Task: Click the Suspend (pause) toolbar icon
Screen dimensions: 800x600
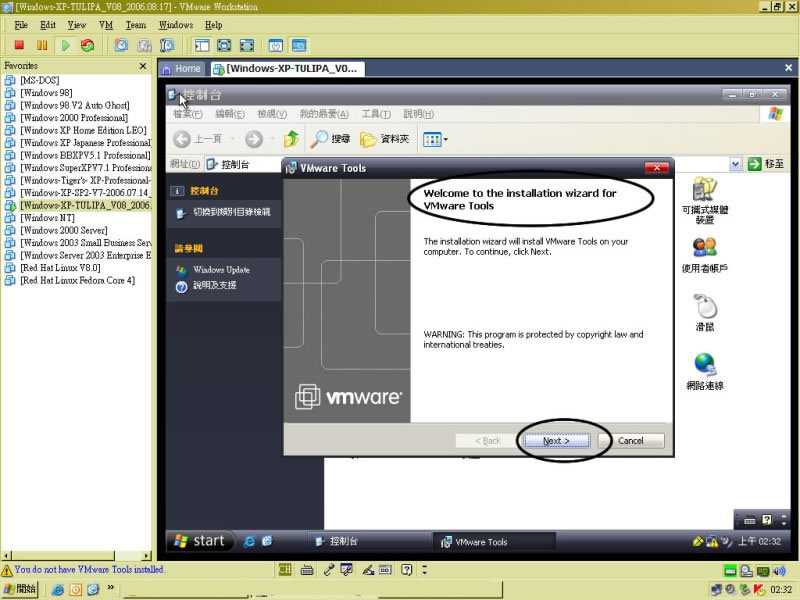Action: [x=42, y=45]
